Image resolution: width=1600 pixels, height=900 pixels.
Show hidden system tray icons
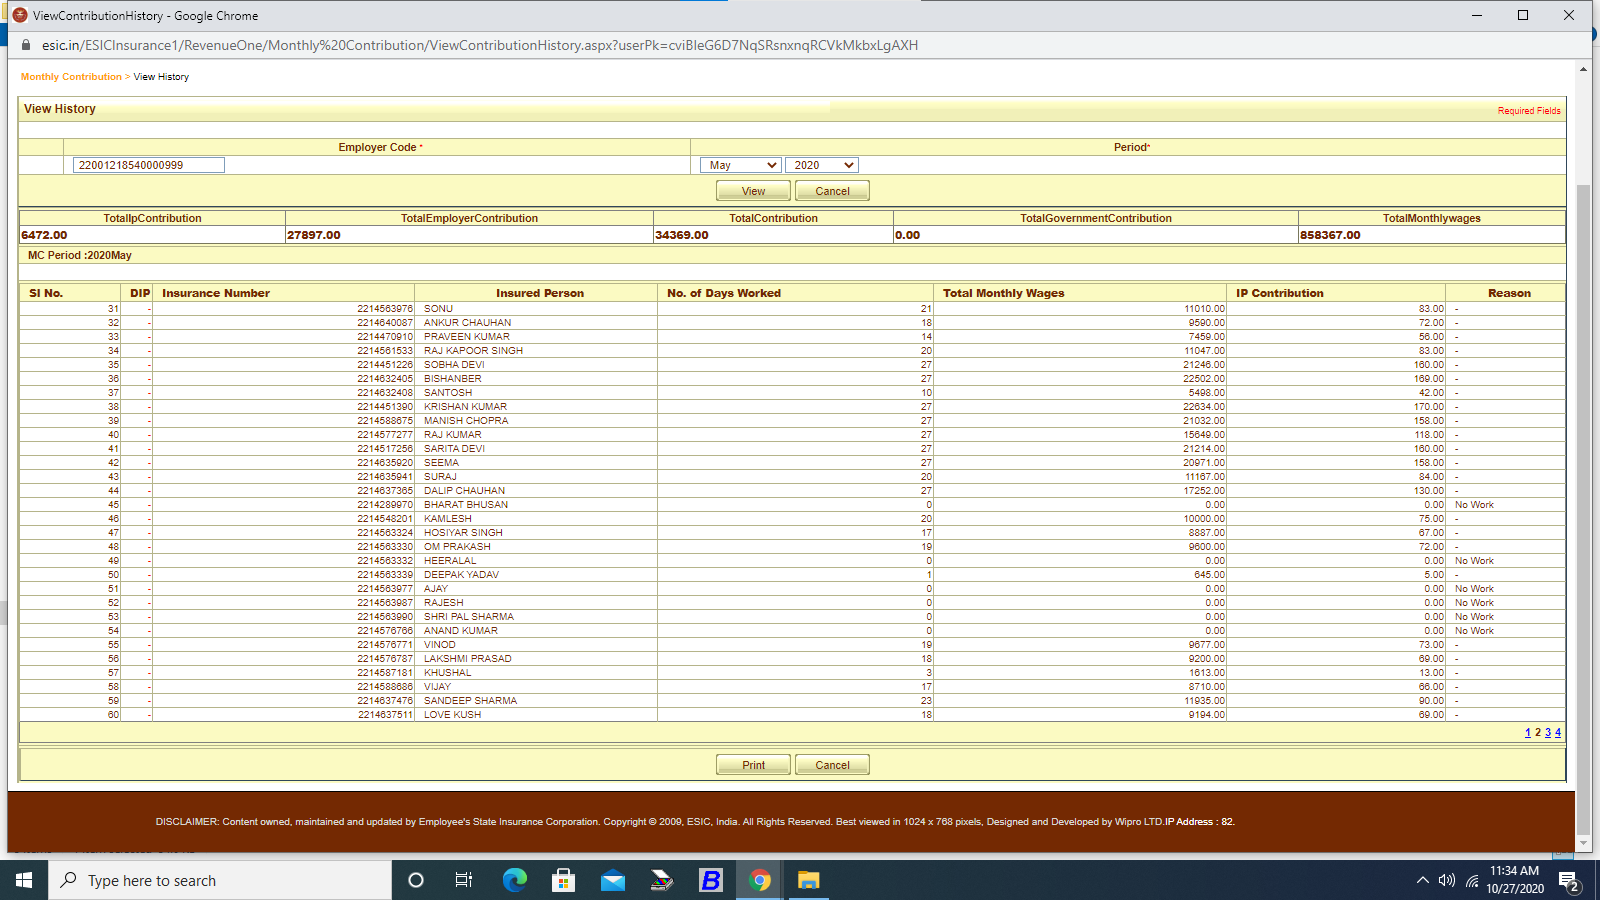pyautogui.click(x=1422, y=880)
